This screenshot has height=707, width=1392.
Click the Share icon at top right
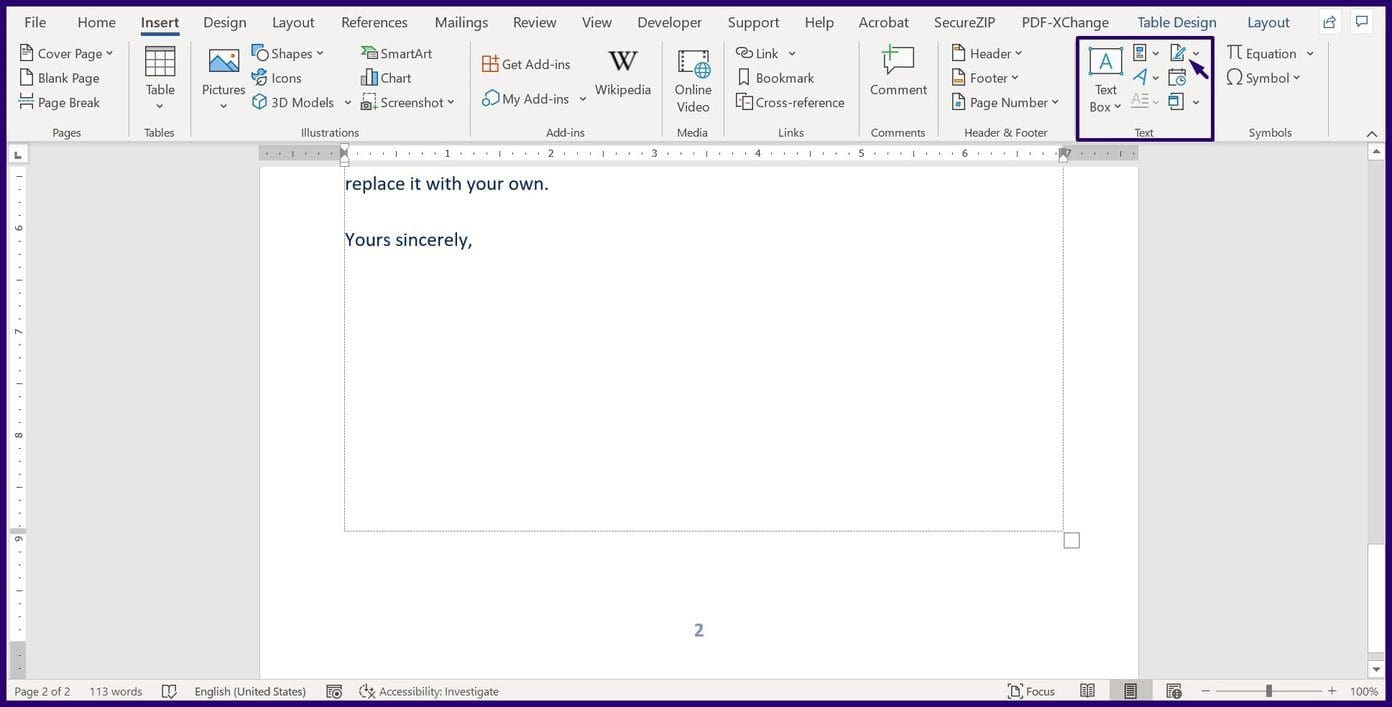coord(1329,22)
